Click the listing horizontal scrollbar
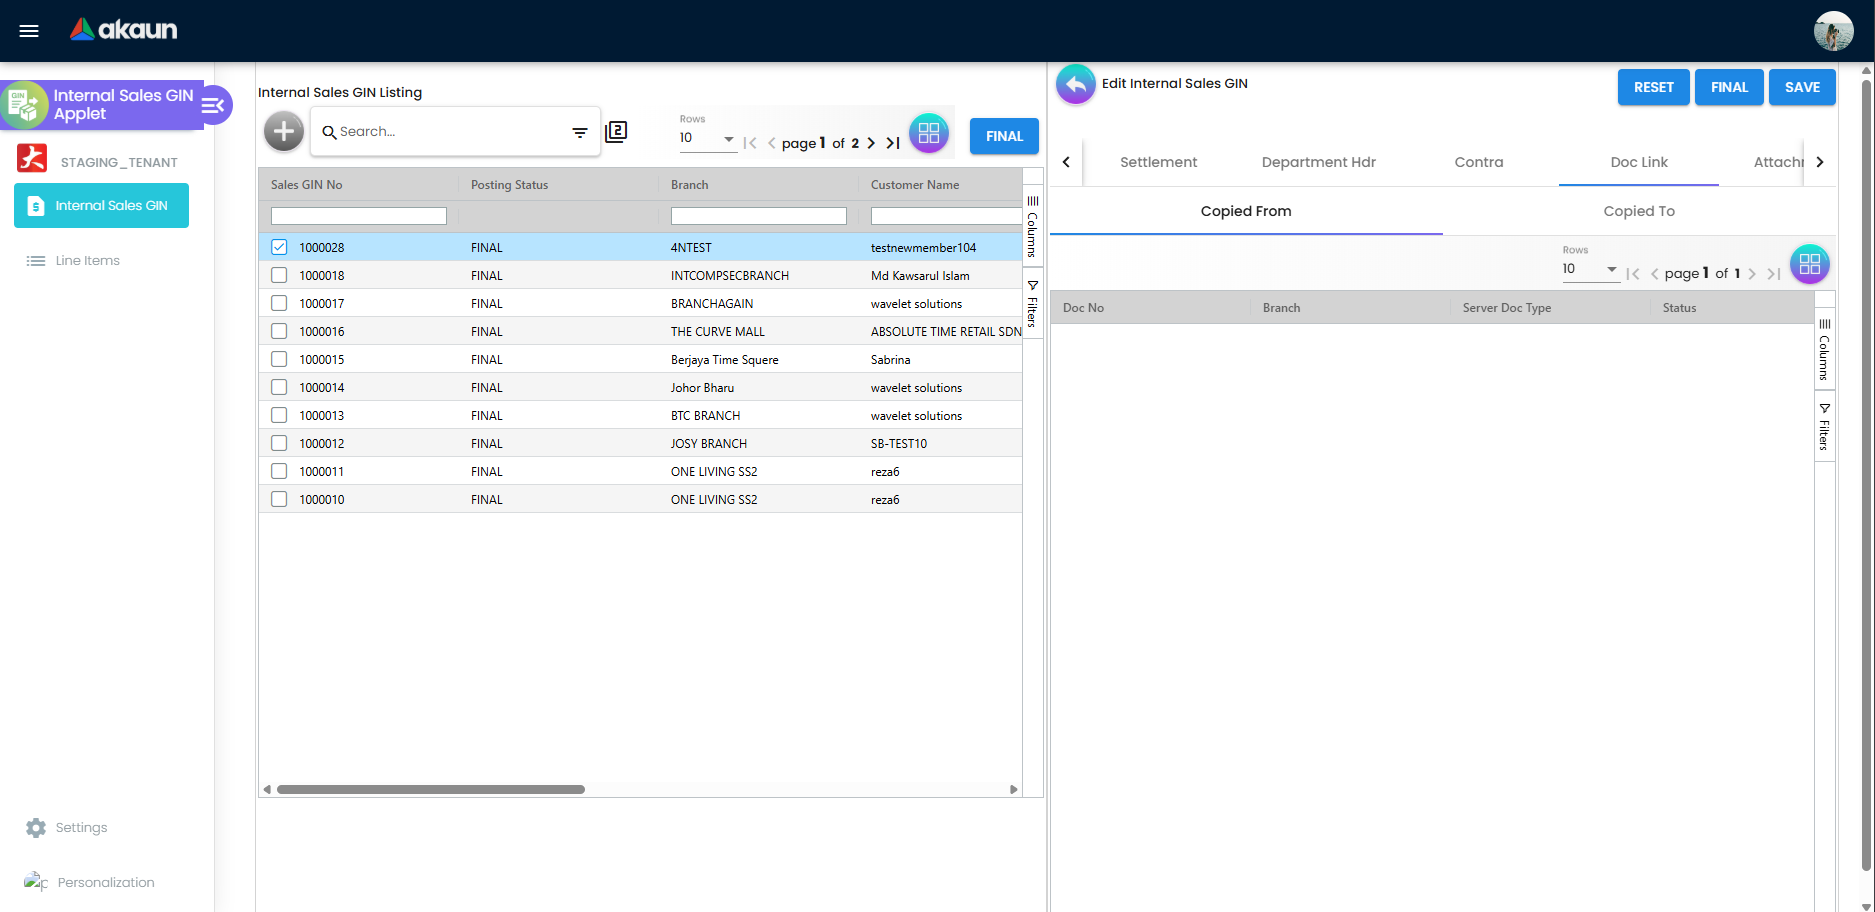The height and width of the screenshot is (912, 1875). (431, 789)
